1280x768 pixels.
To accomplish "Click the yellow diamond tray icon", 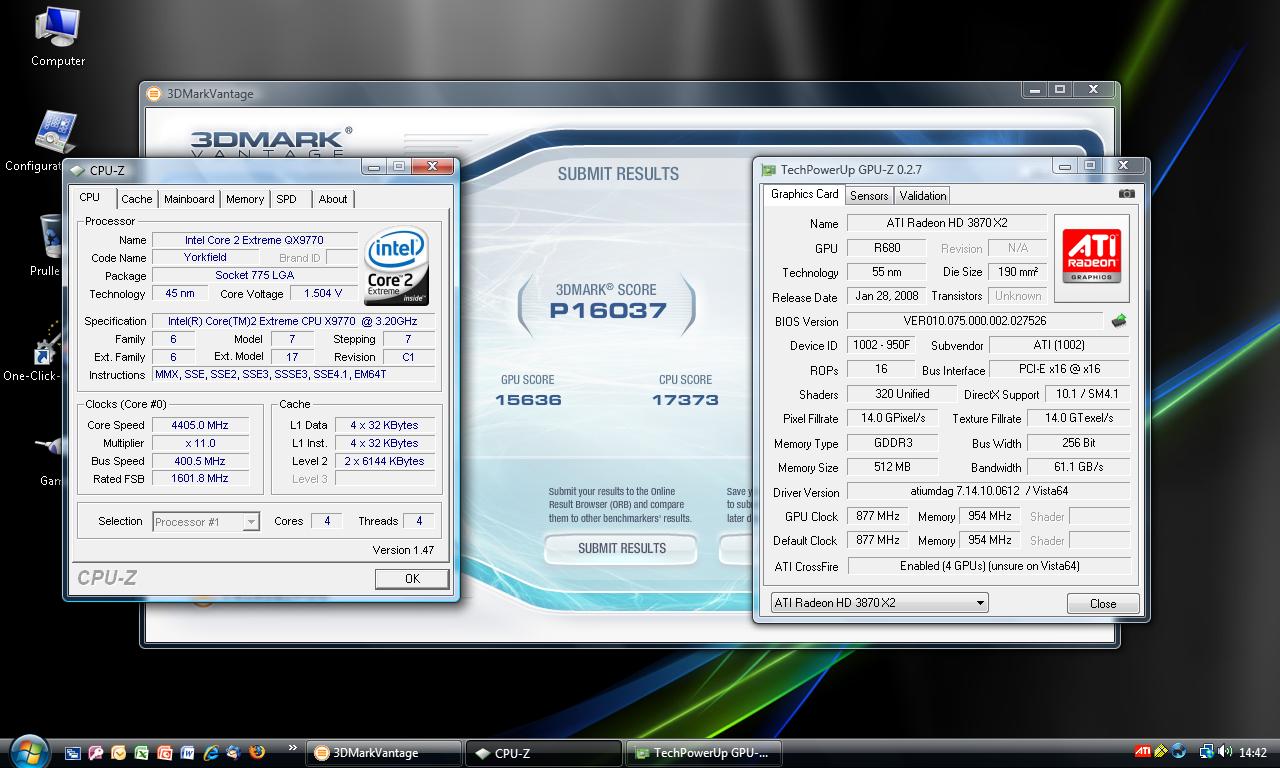I will (x=1161, y=751).
